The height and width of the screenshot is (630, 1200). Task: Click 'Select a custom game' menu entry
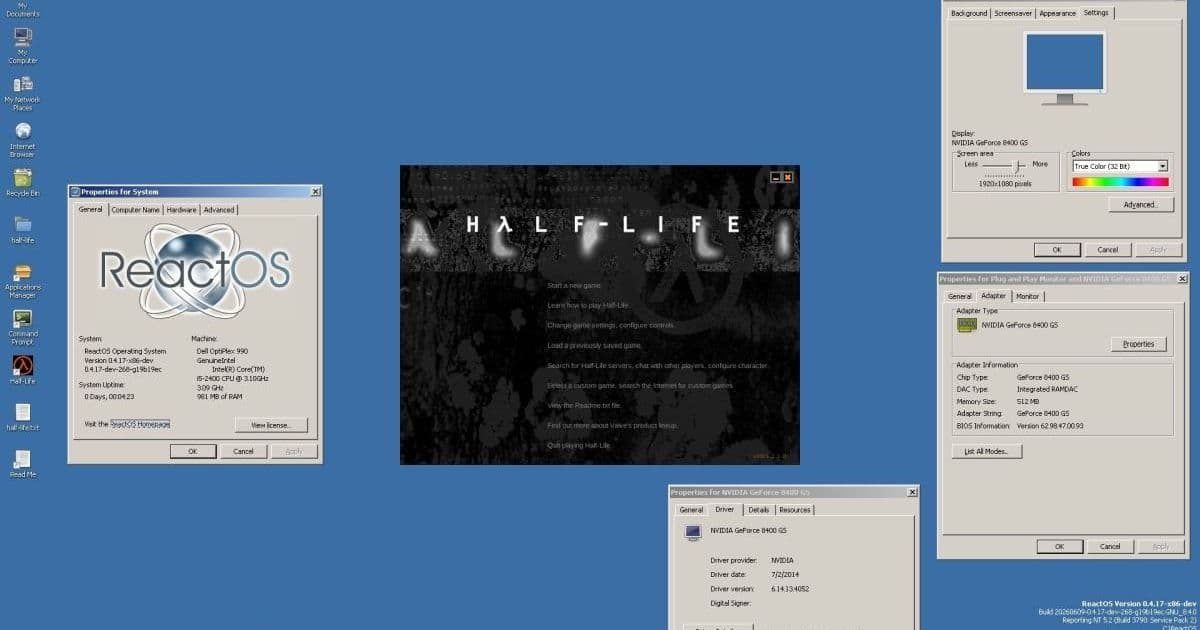tap(641, 386)
